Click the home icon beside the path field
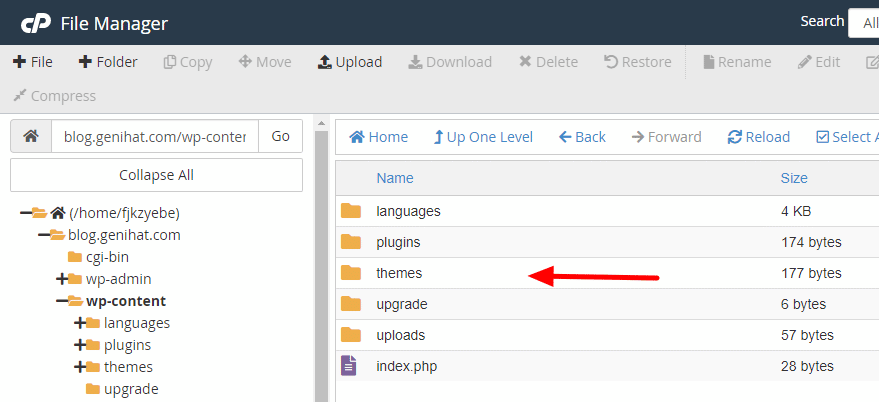The image size is (879, 402). tap(31, 136)
